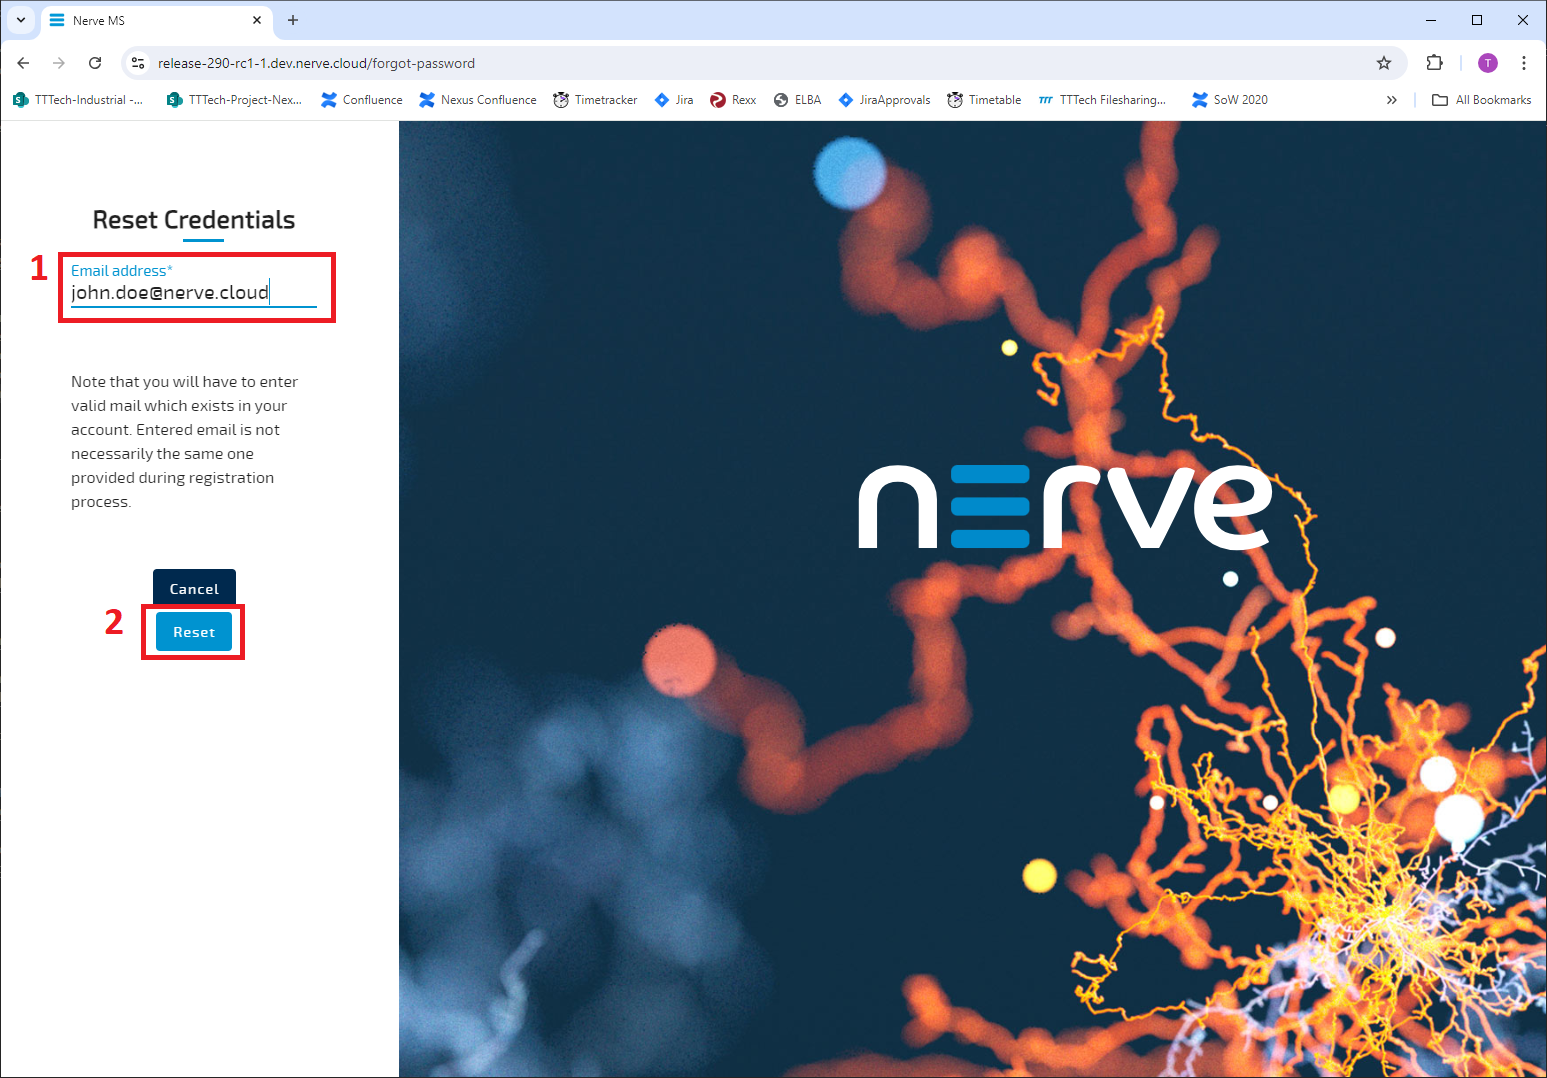
Task: Click the Email address input field
Action: click(x=193, y=292)
